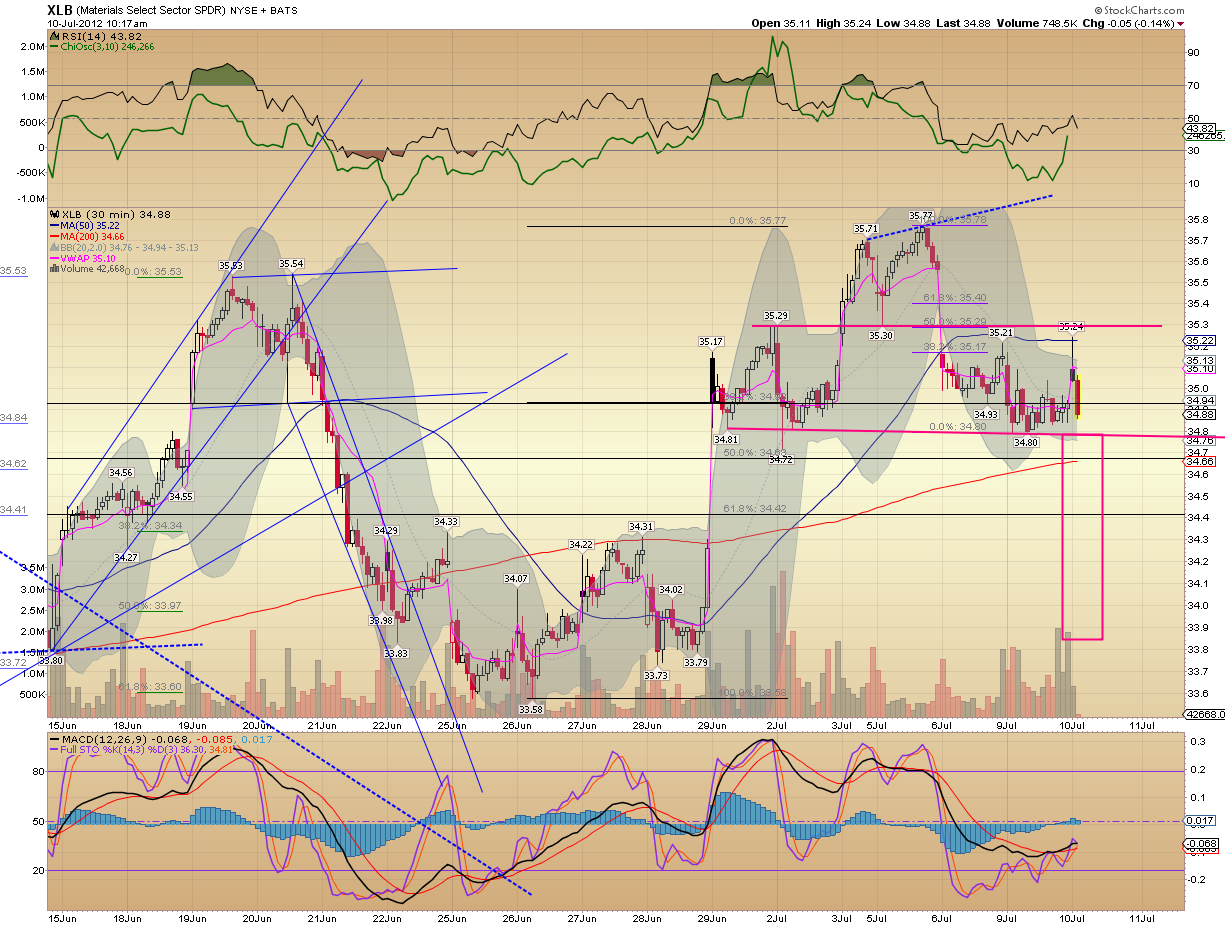Click the "38.2%: 34.34" Fibonacci label
The height and width of the screenshot is (928, 1225).
point(150,525)
